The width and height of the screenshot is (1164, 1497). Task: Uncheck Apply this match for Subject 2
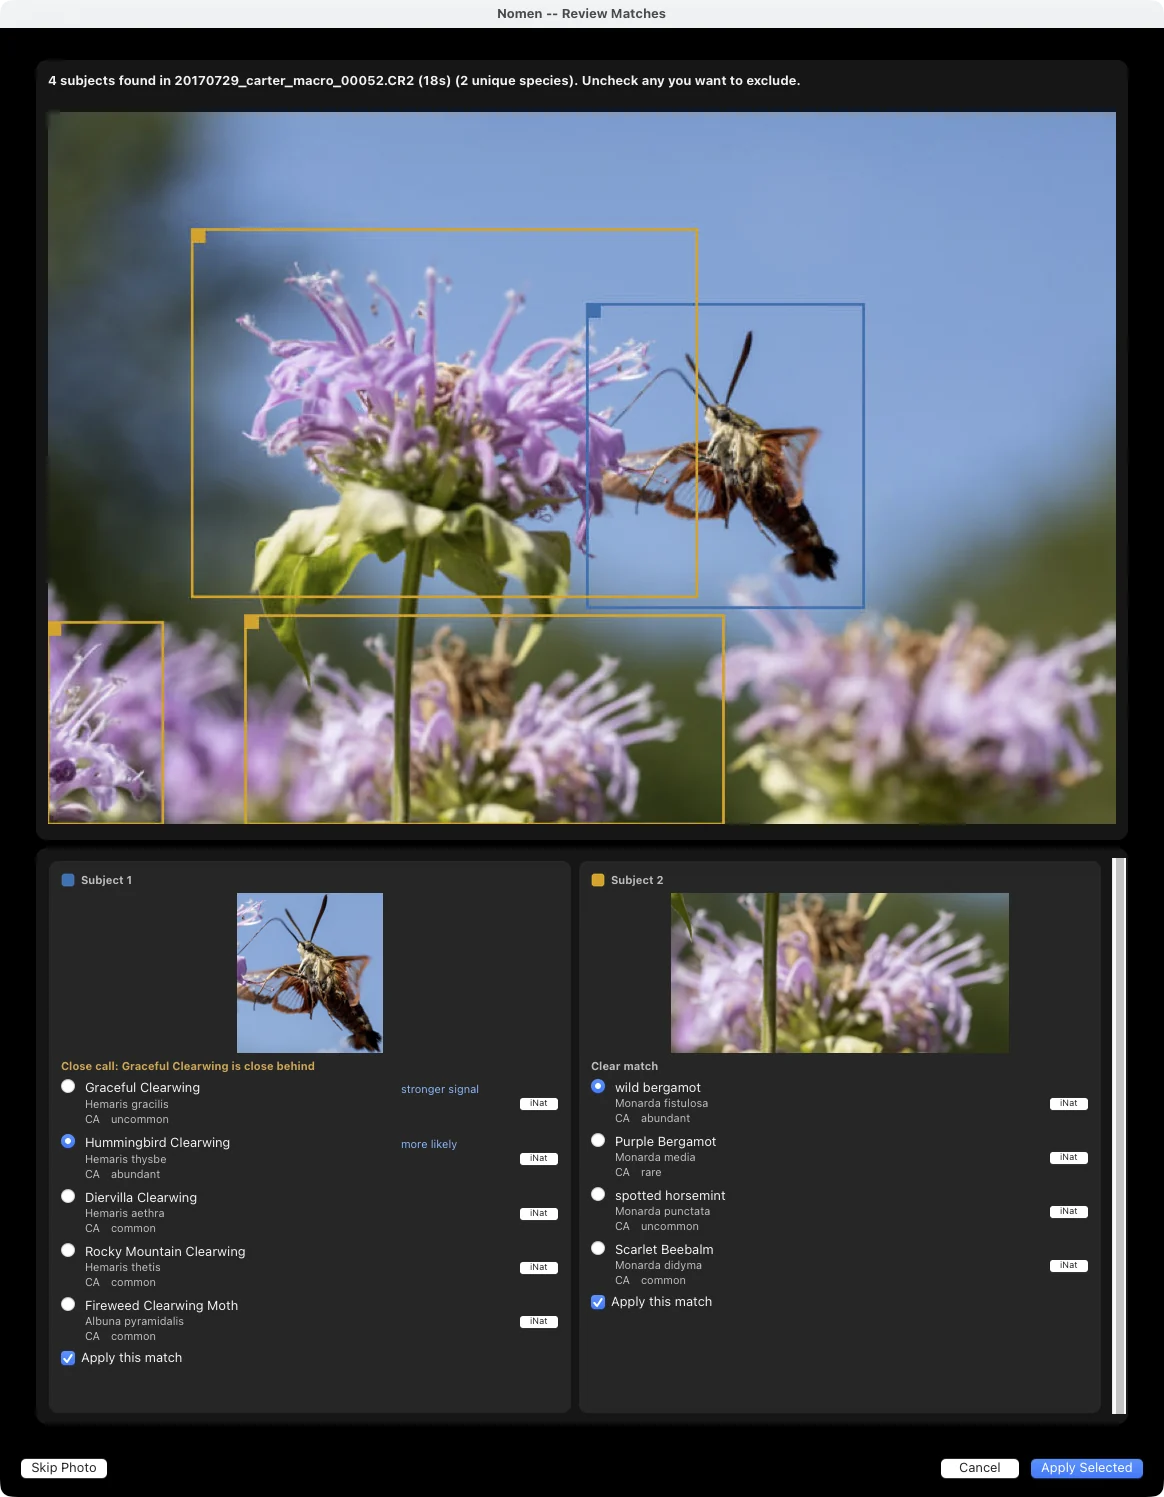point(598,1302)
